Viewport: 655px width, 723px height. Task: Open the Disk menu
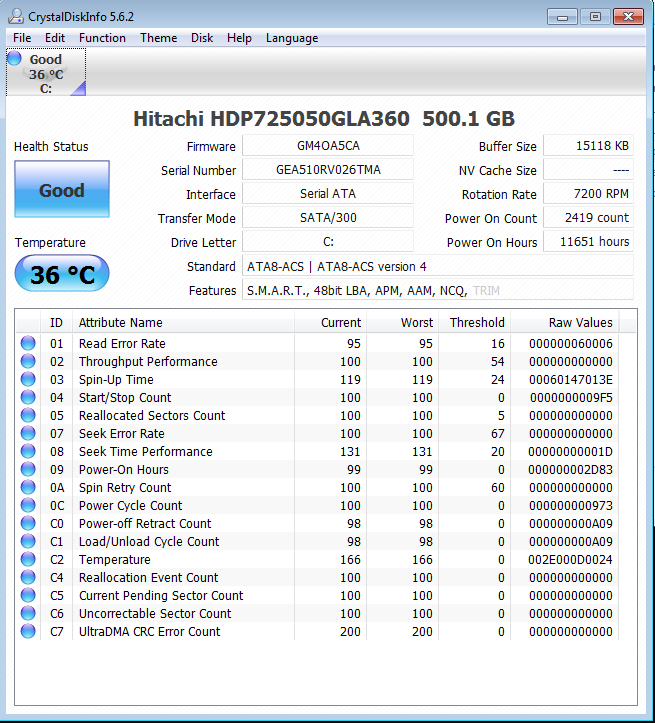(202, 38)
